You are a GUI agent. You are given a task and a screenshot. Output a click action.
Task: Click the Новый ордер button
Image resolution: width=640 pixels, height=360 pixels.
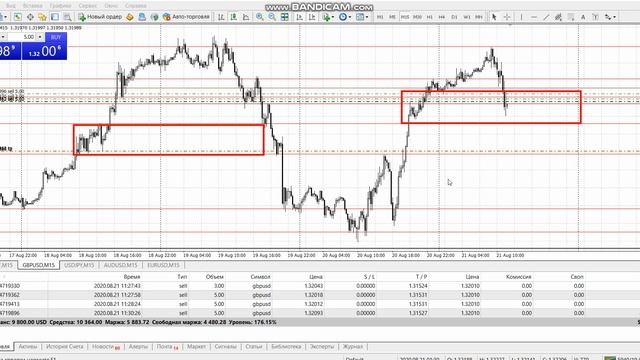[100, 17]
